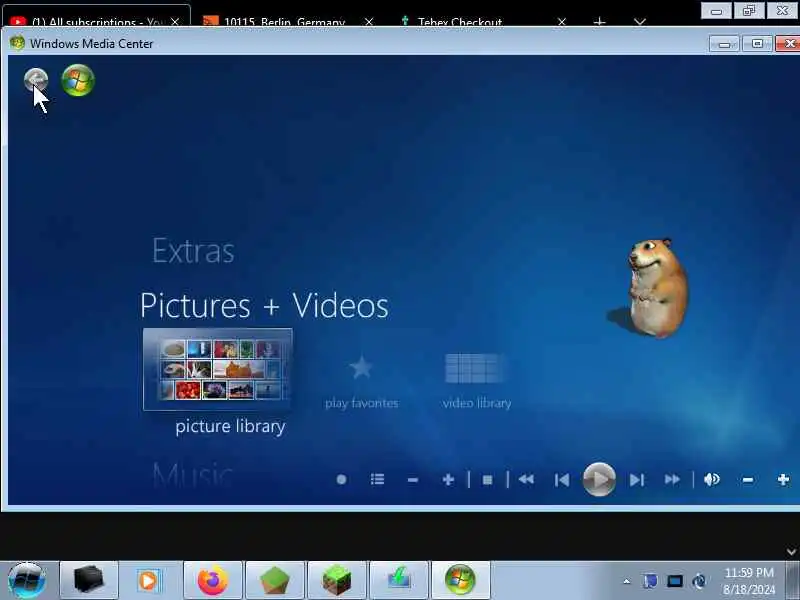Click the back arrow in Media Center
This screenshot has height=600, width=800.
pos(36,80)
